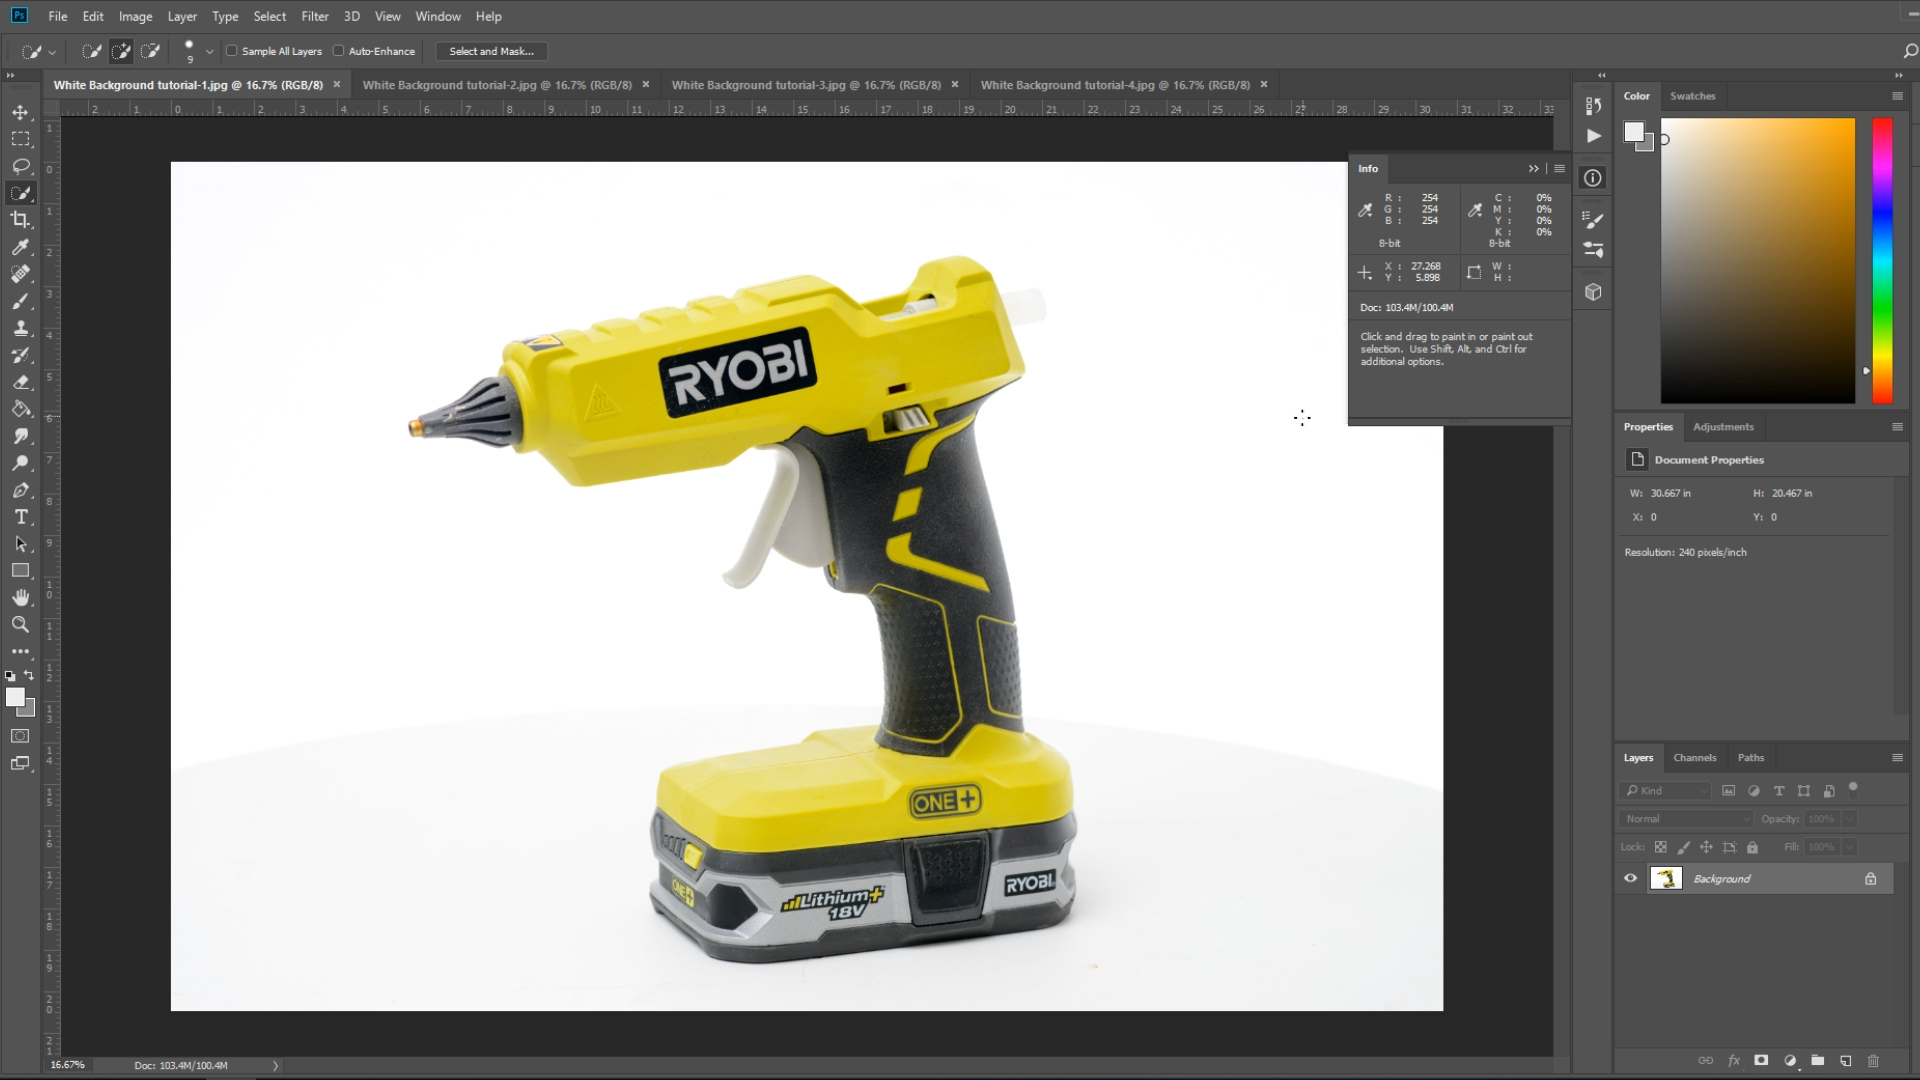
Task: Open the Layers panel menu
Action: (x=1897, y=758)
